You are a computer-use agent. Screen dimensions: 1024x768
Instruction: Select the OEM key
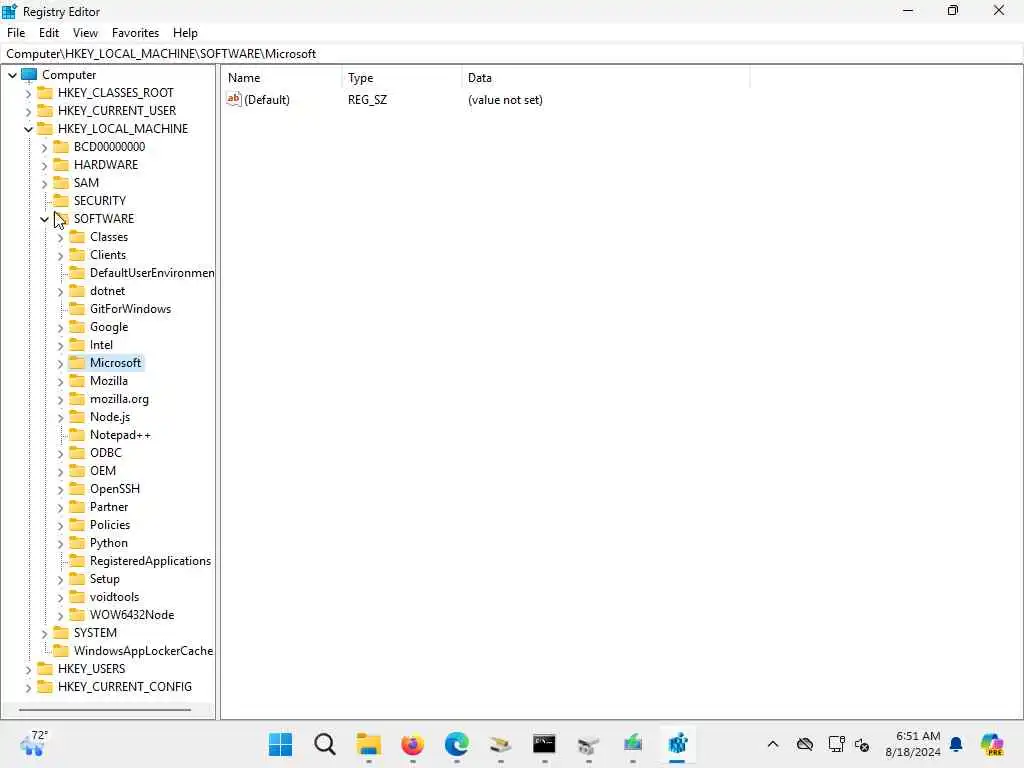(103, 471)
